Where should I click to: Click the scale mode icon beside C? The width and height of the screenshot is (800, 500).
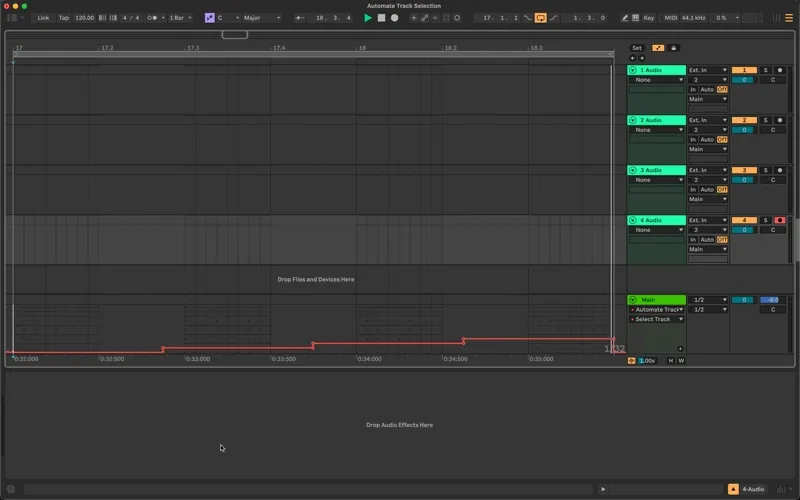click(x=210, y=18)
